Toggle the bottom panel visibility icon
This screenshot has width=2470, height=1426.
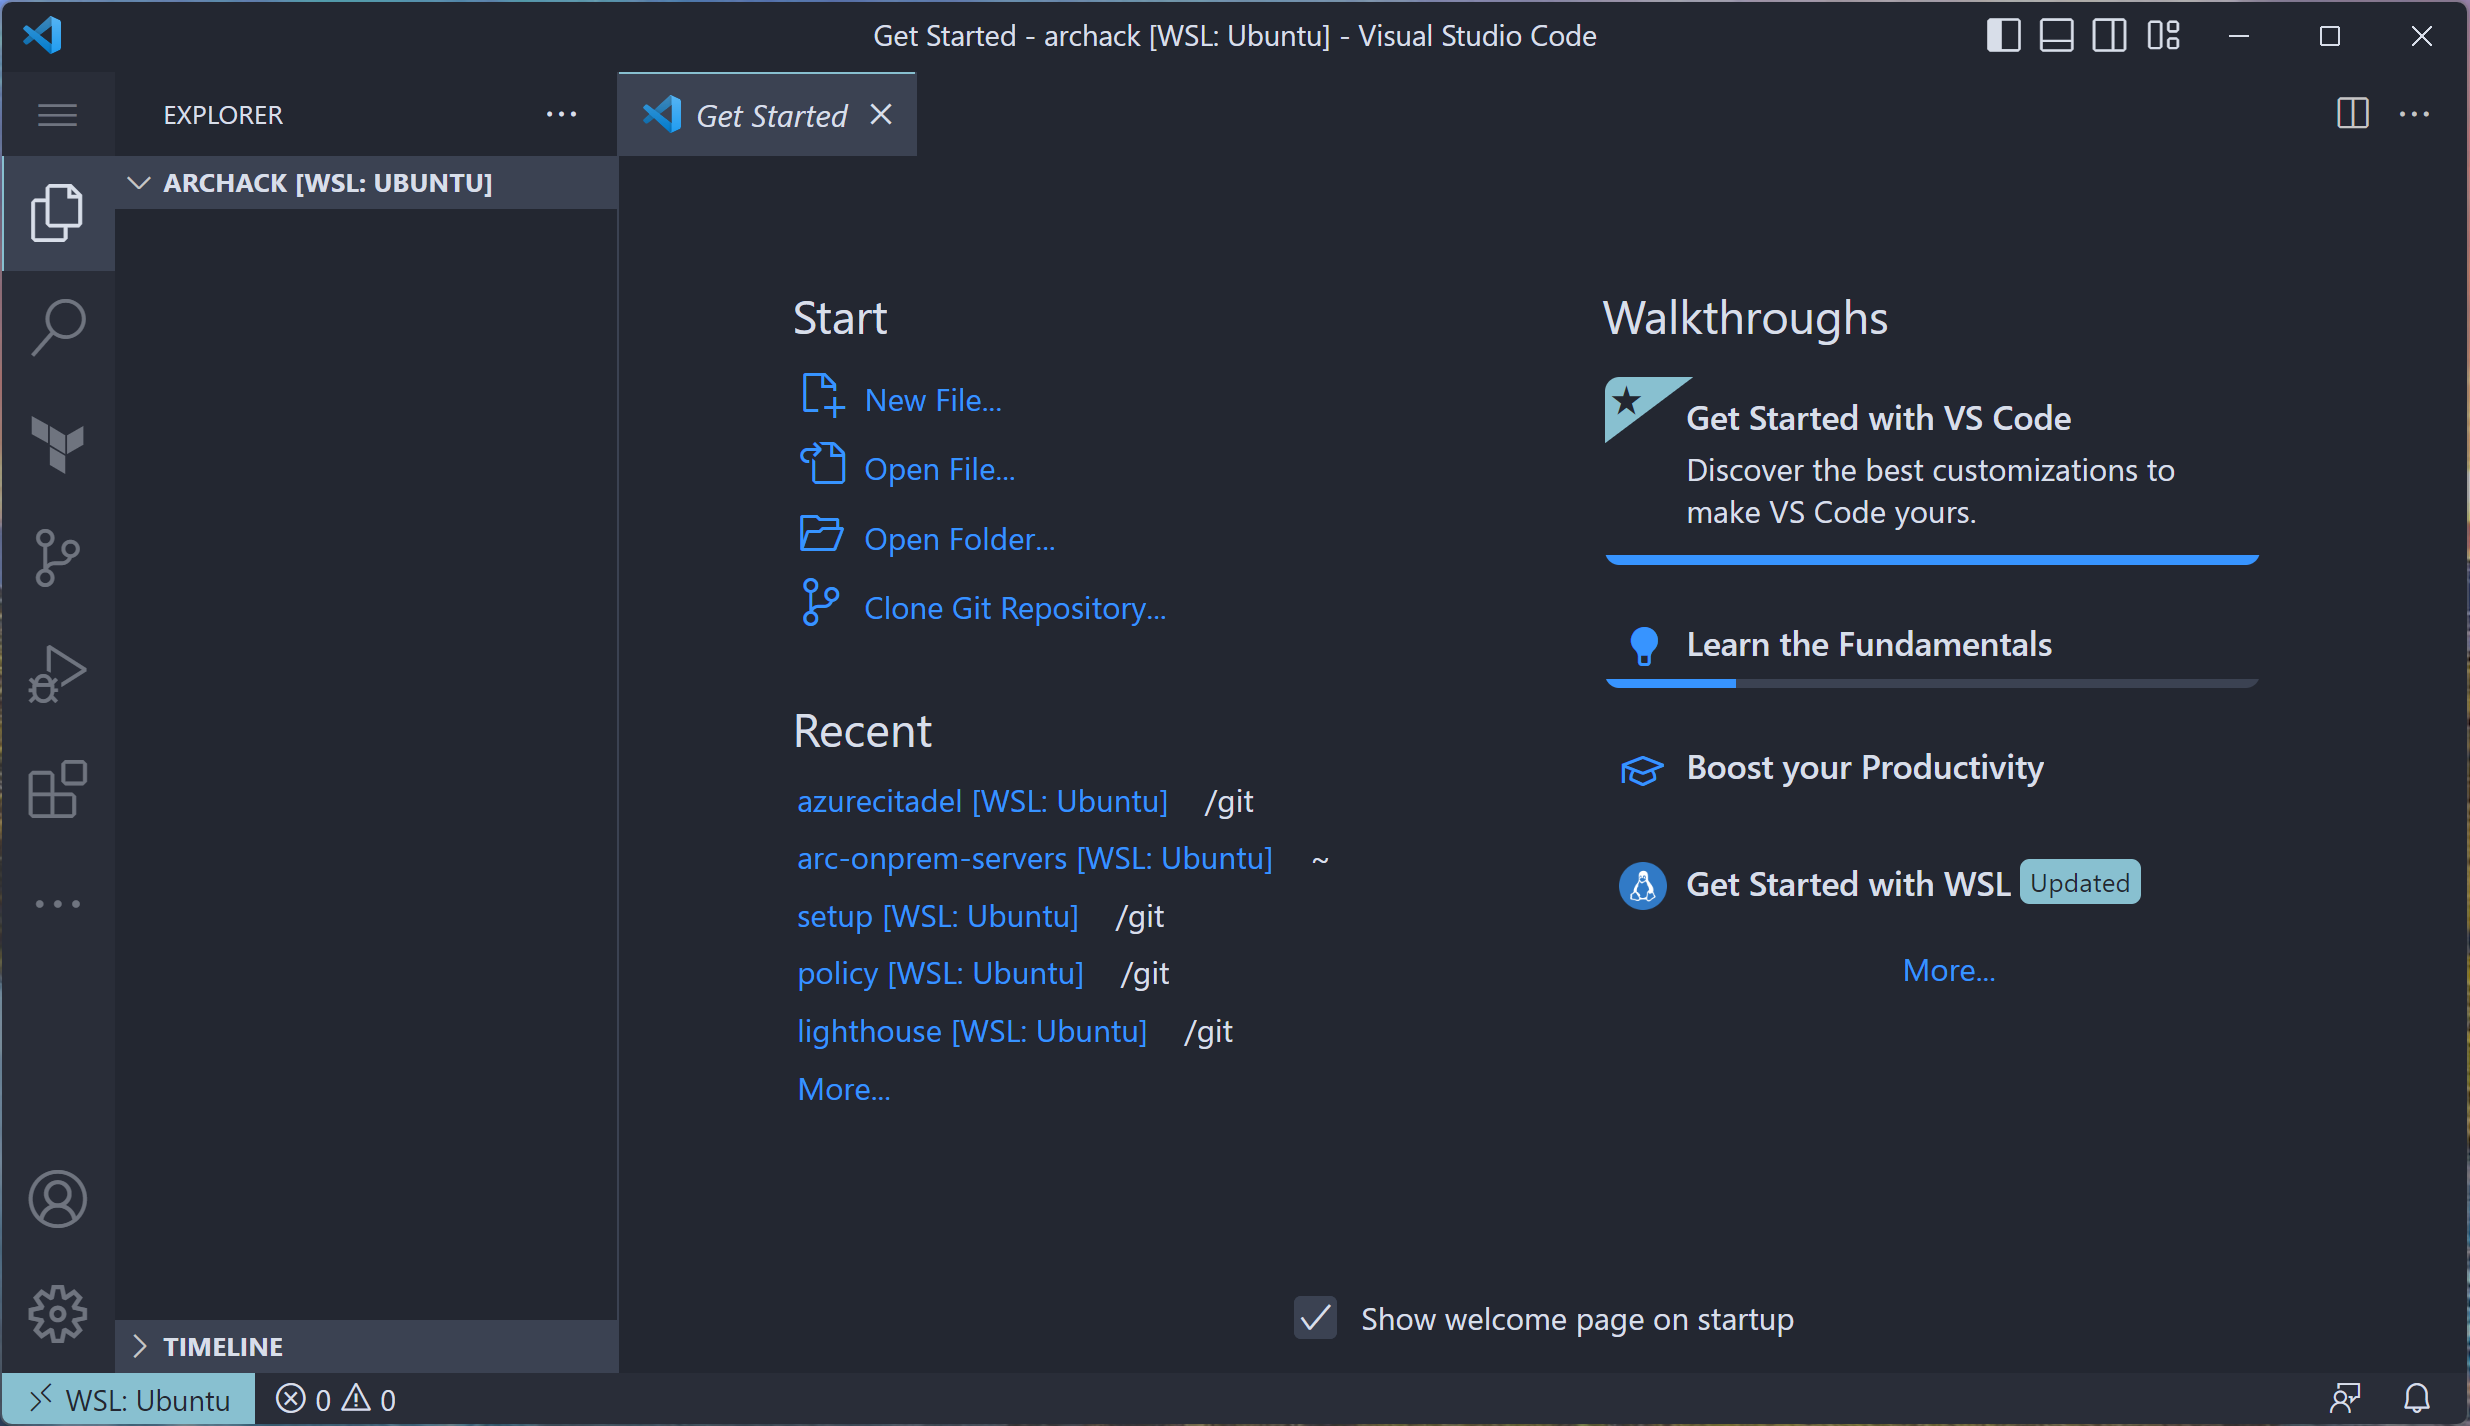pos(2056,35)
